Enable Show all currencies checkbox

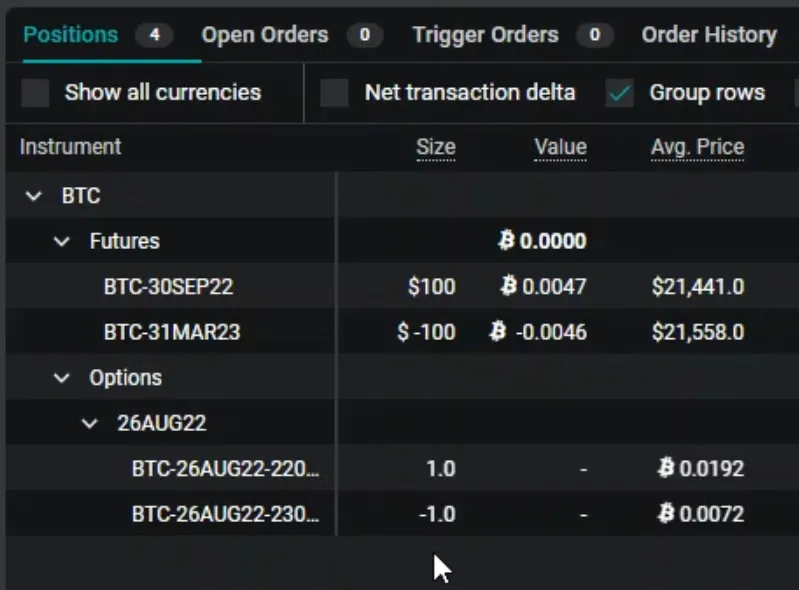click(35, 93)
